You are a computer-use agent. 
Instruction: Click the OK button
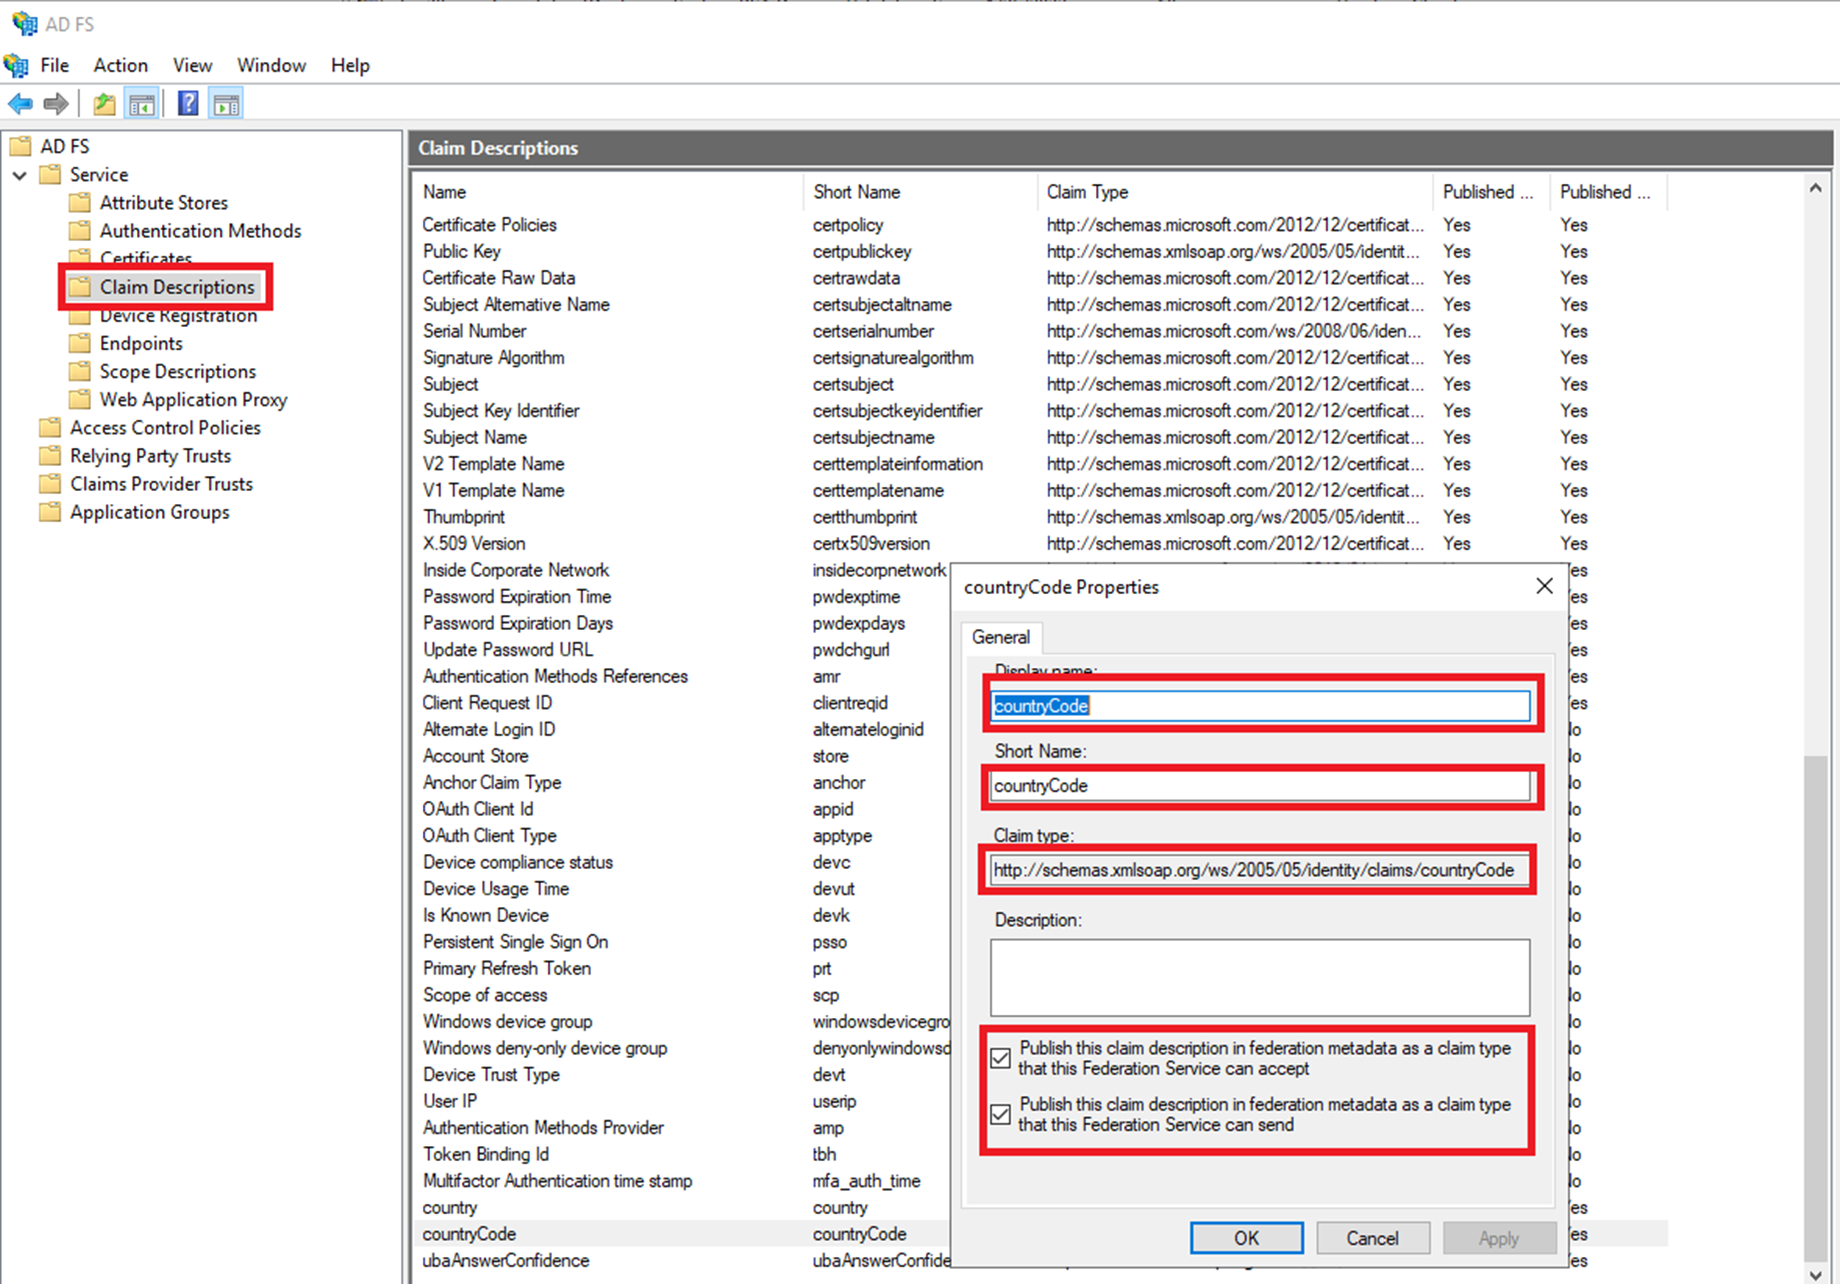[x=1246, y=1238]
